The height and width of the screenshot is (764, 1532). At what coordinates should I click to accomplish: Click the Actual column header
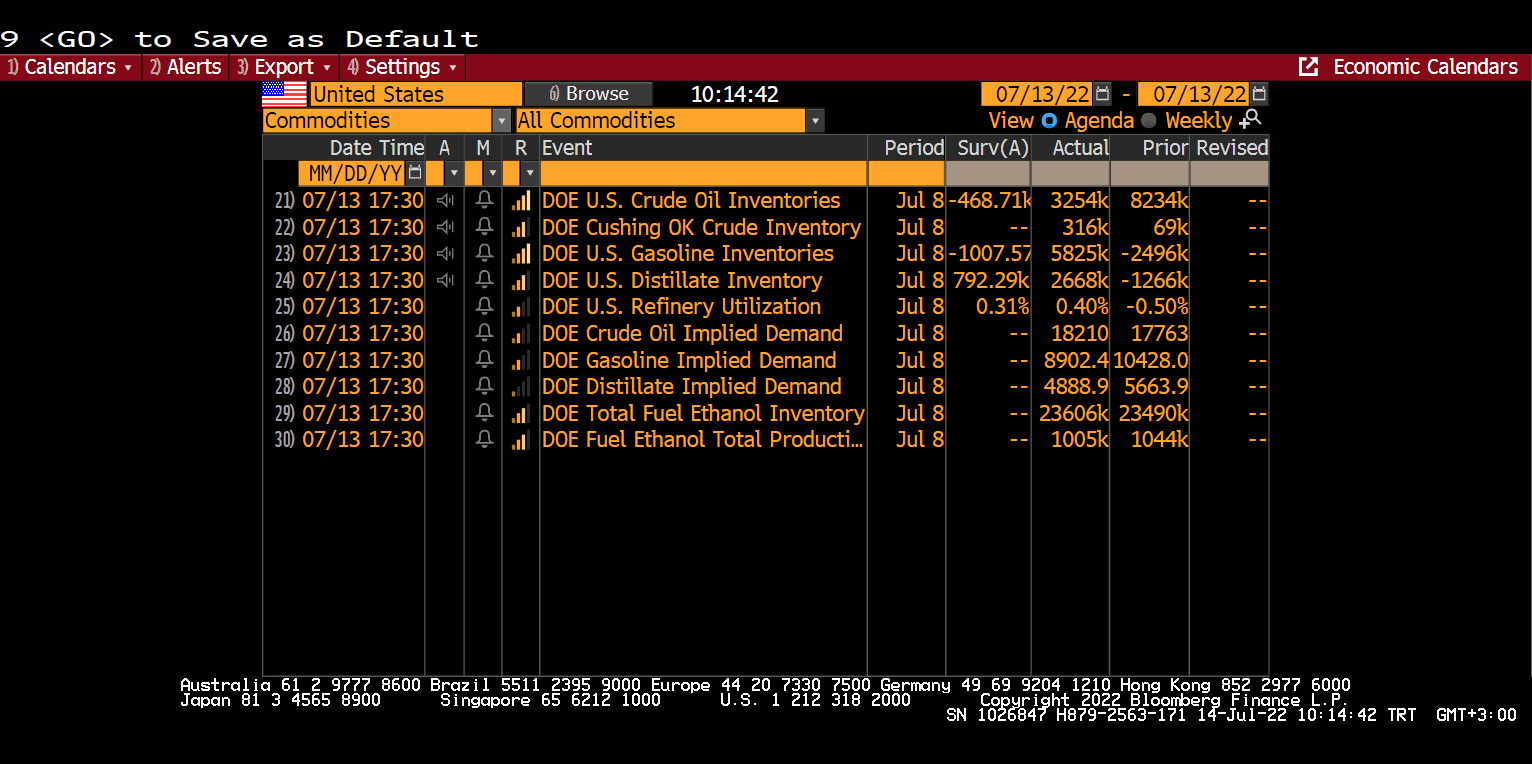[1081, 148]
